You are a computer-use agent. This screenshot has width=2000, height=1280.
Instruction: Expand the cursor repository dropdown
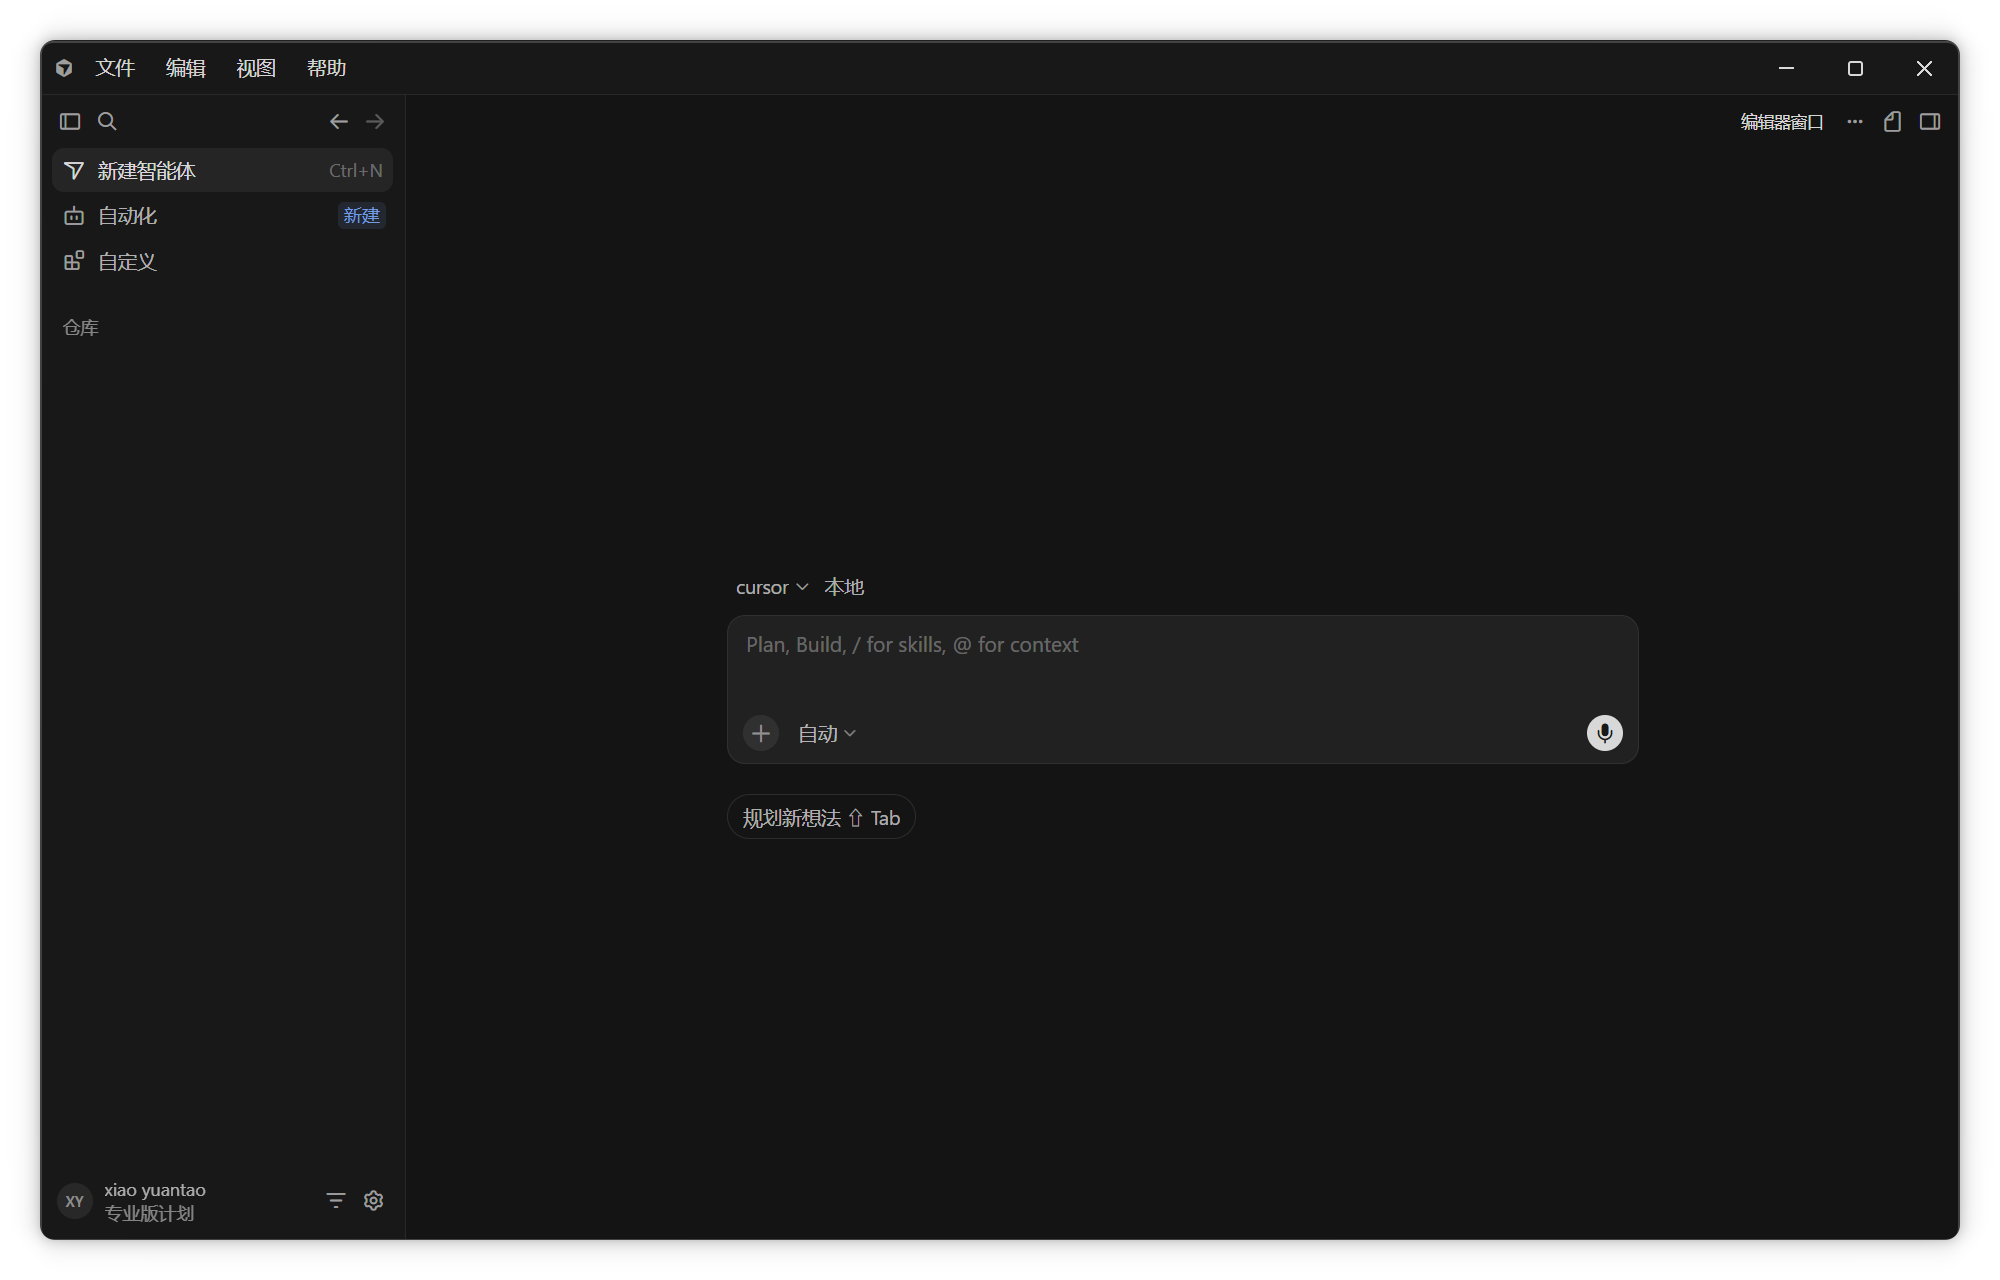point(771,588)
